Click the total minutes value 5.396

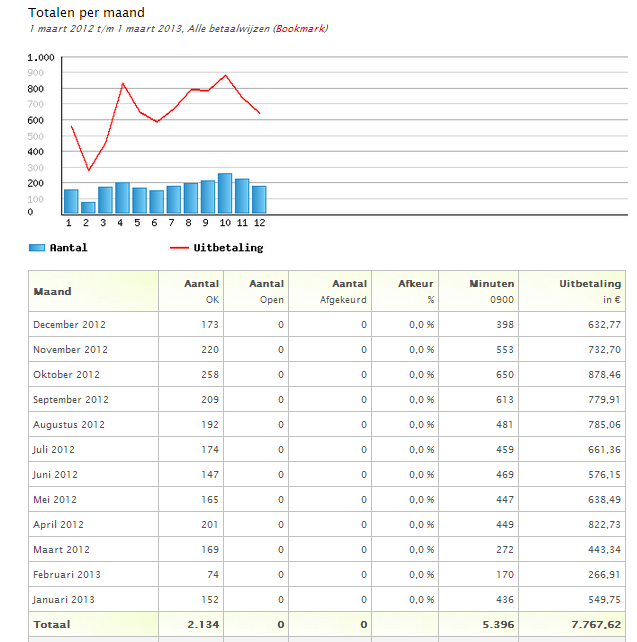click(x=498, y=624)
